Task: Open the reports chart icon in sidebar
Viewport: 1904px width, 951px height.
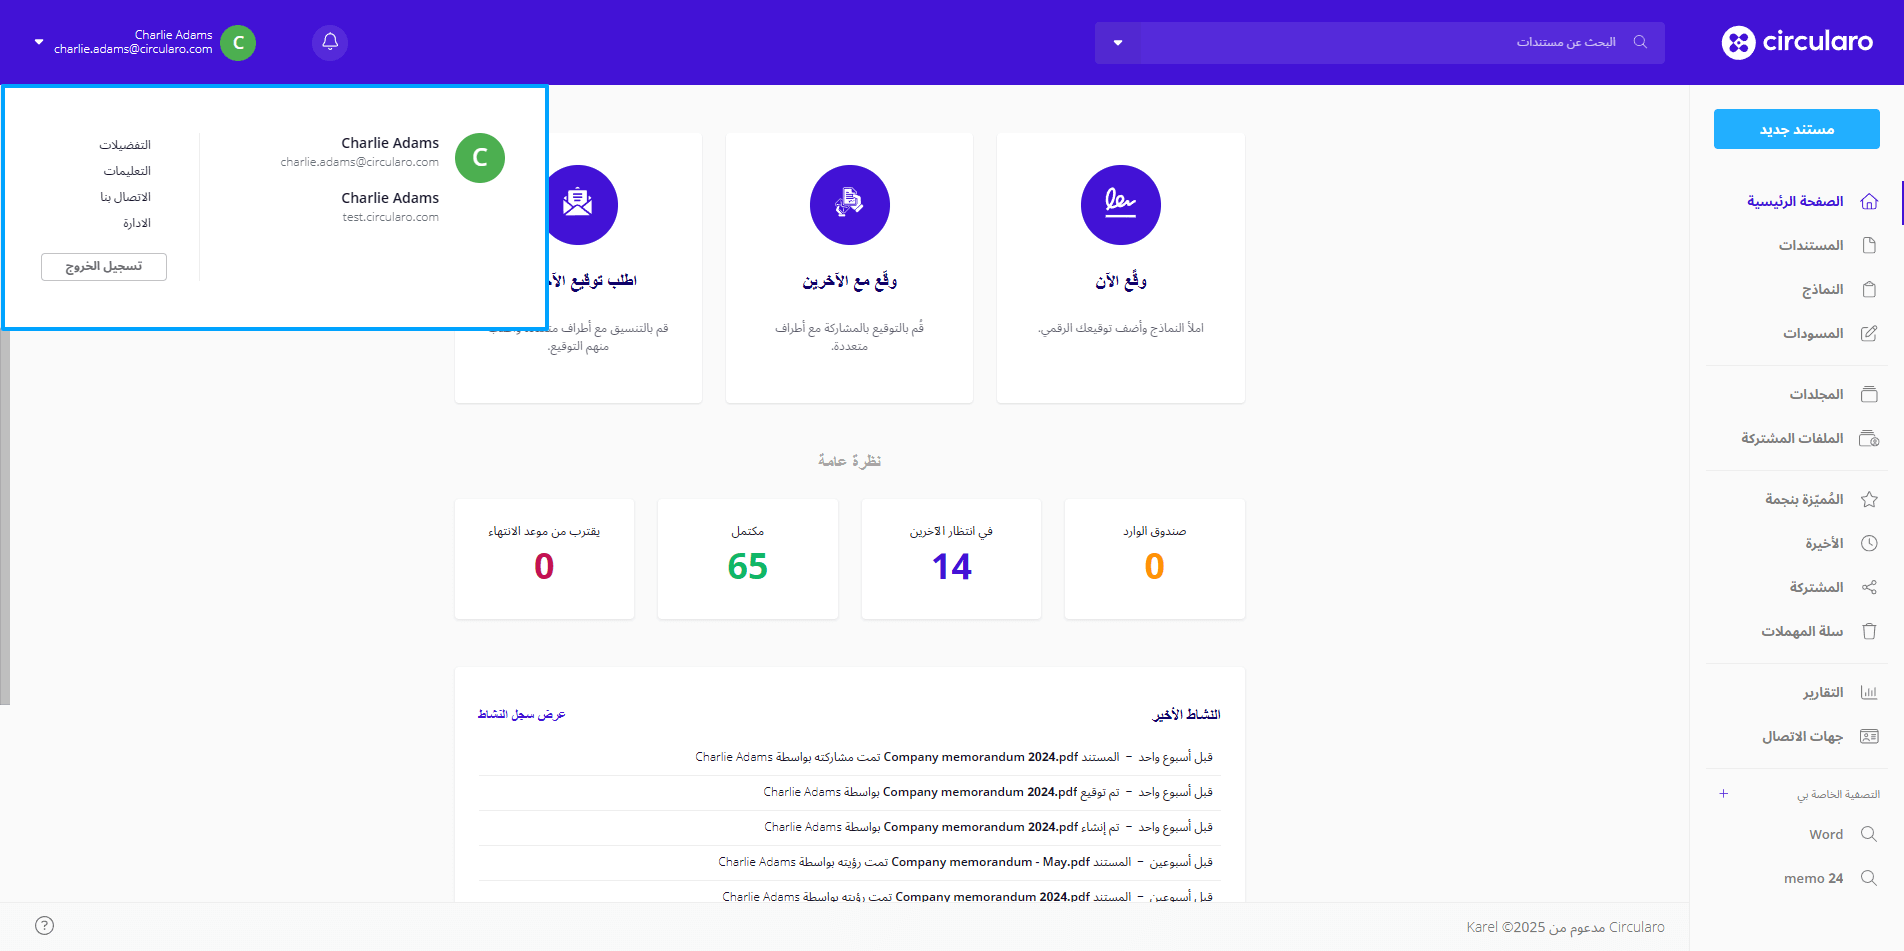Action: pyautogui.click(x=1868, y=692)
